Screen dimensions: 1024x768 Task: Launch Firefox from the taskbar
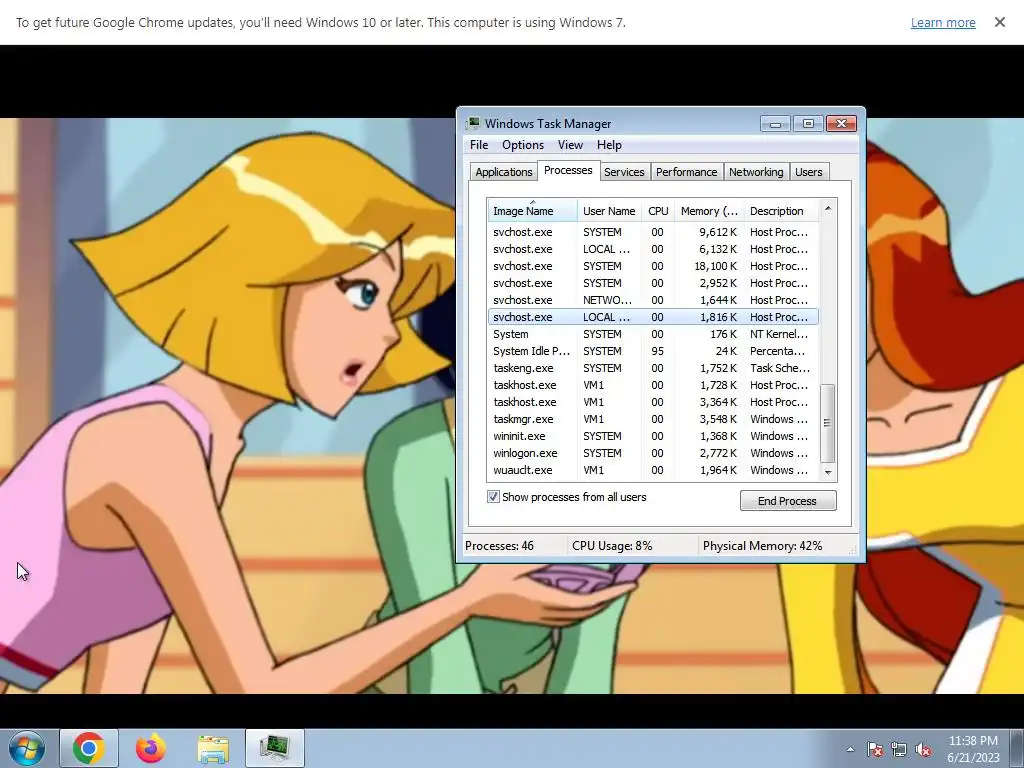(x=151, y=748)
